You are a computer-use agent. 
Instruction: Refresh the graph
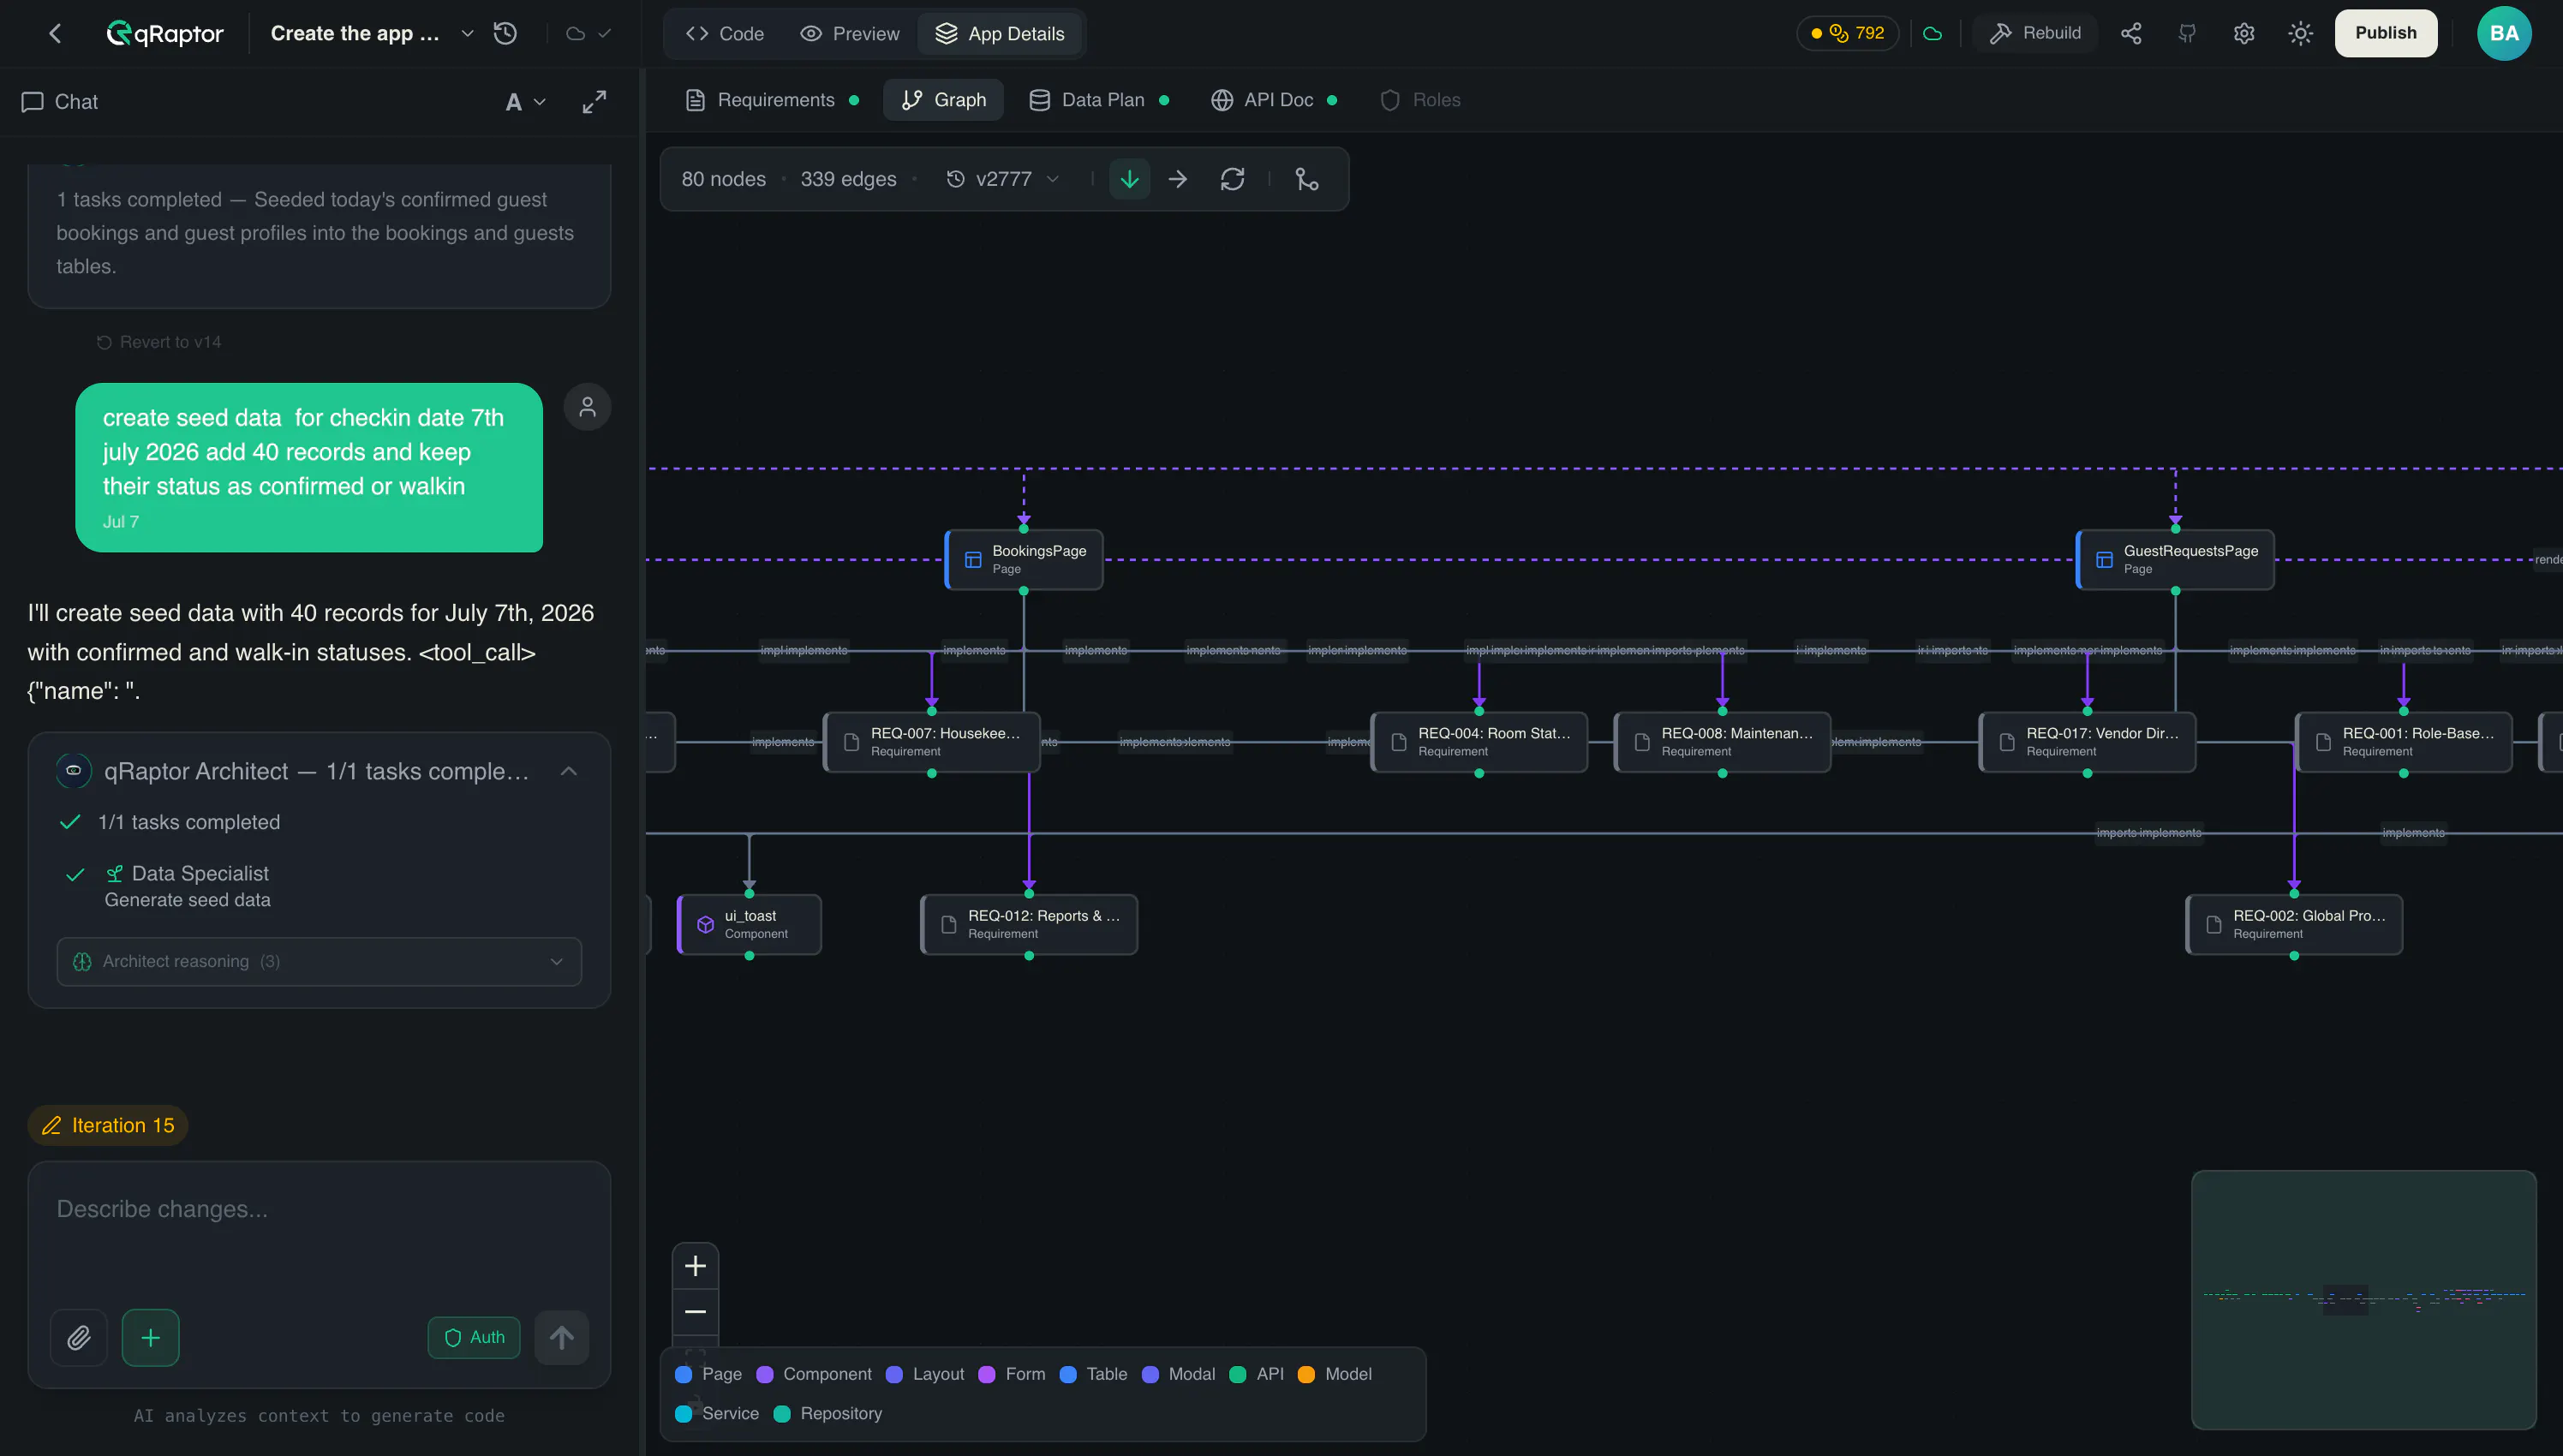point(1232,179)
